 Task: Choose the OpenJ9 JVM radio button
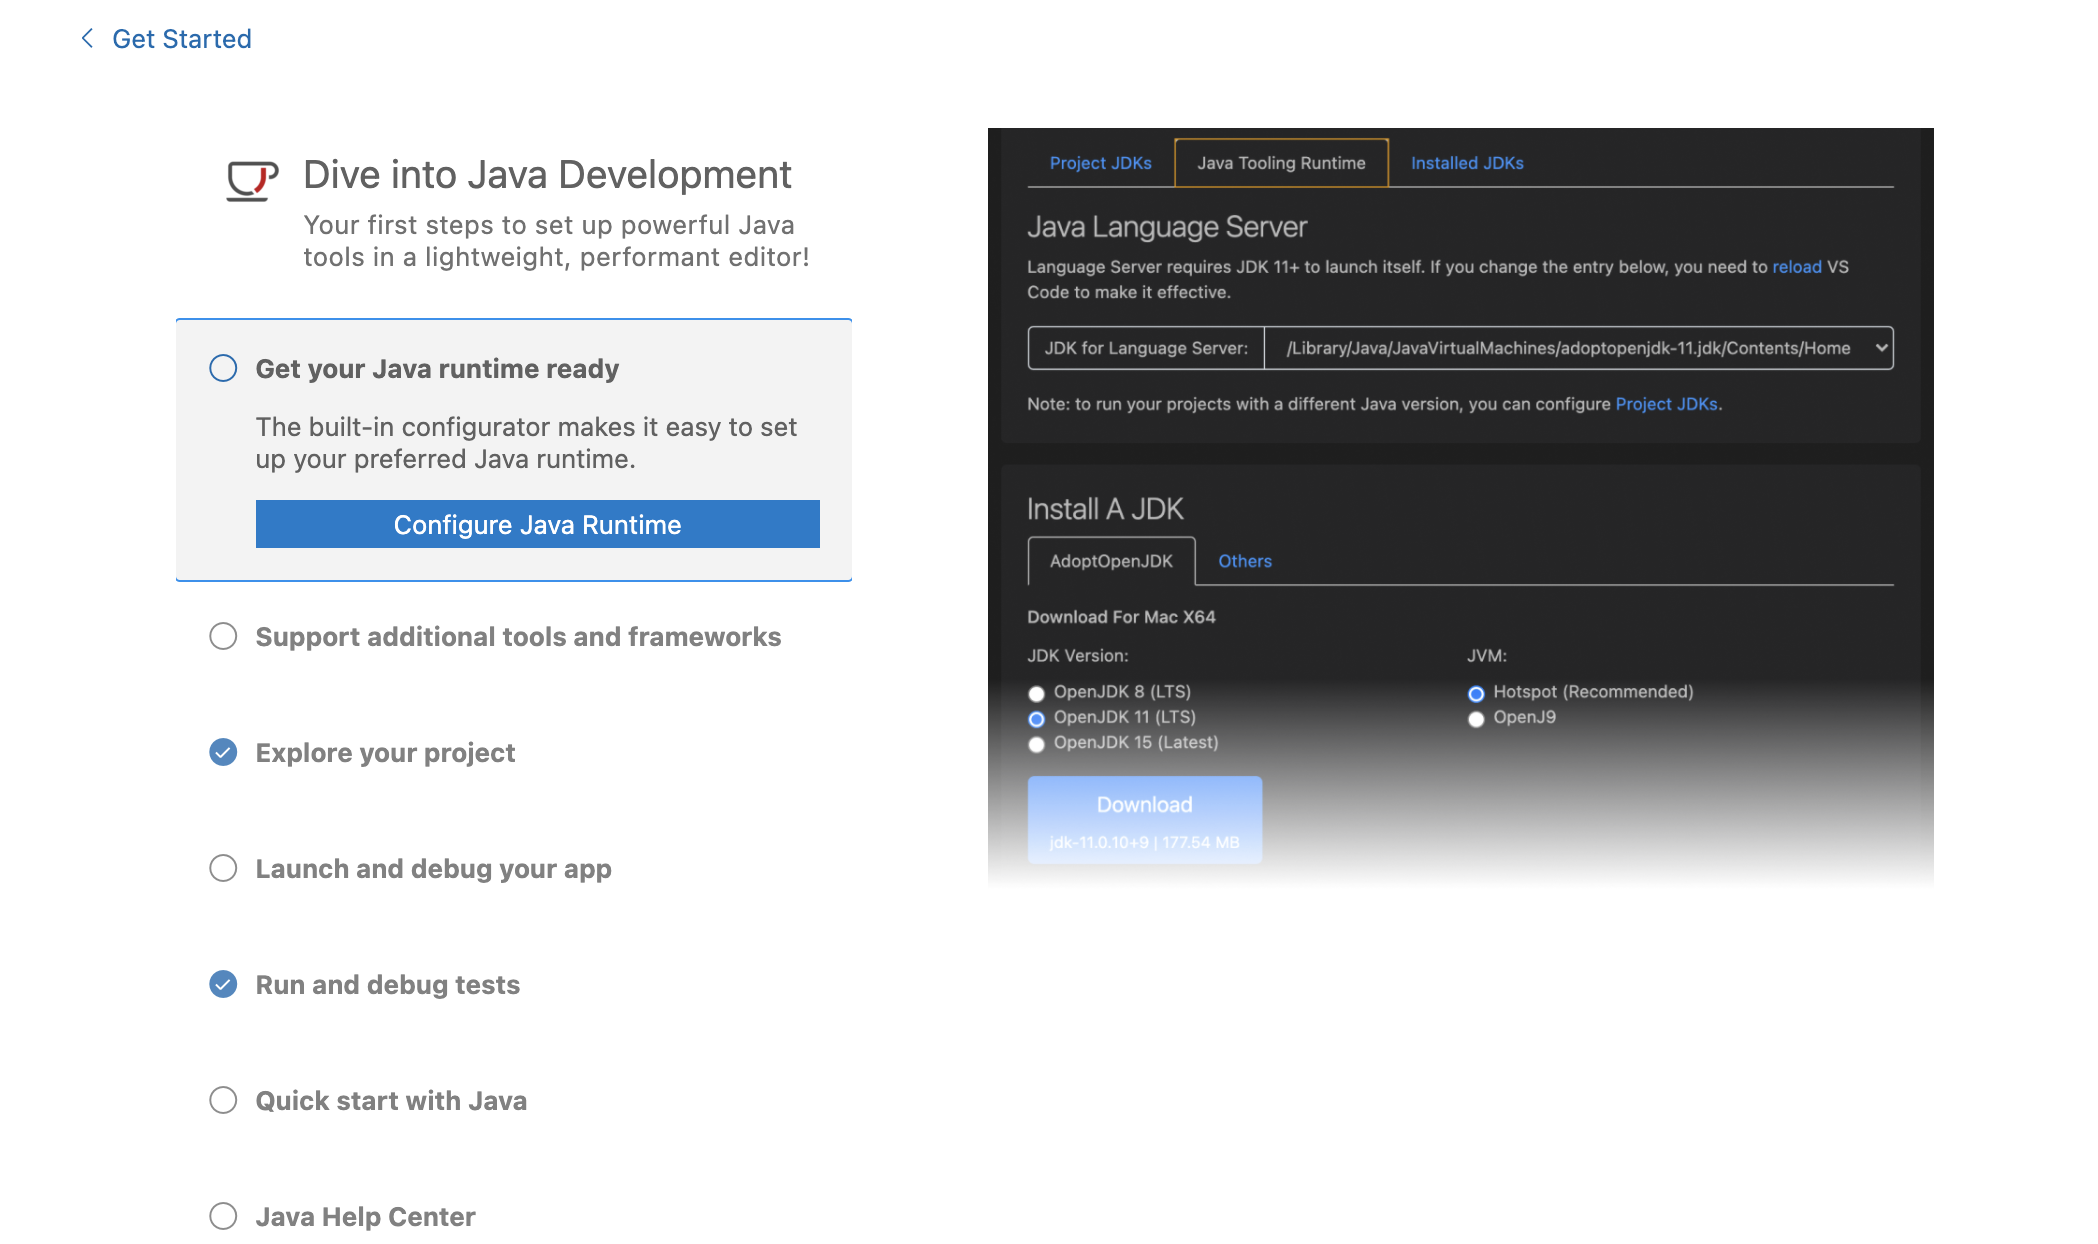[1476, 719]
